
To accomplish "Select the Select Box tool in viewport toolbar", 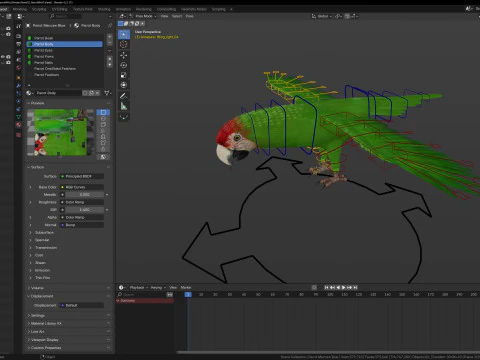I will tap(124, 34).
